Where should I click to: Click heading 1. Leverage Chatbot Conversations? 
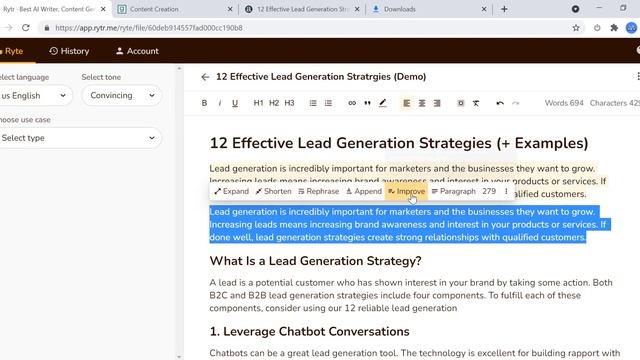tap(309, 331)
